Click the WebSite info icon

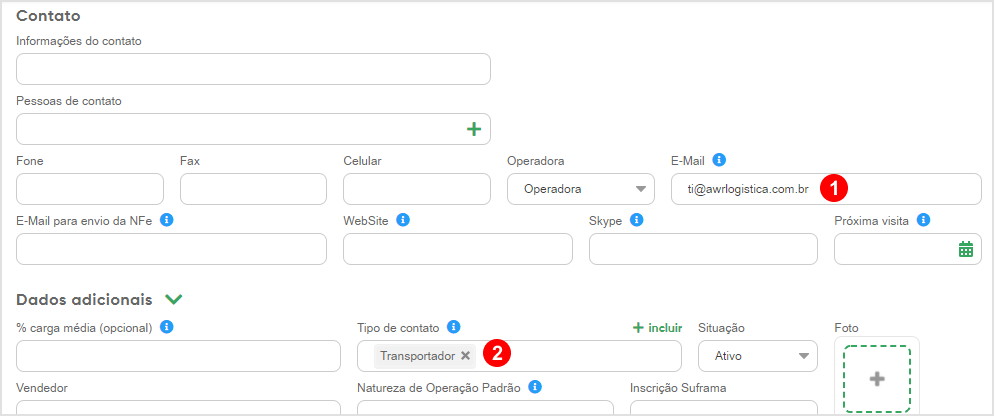403,220
